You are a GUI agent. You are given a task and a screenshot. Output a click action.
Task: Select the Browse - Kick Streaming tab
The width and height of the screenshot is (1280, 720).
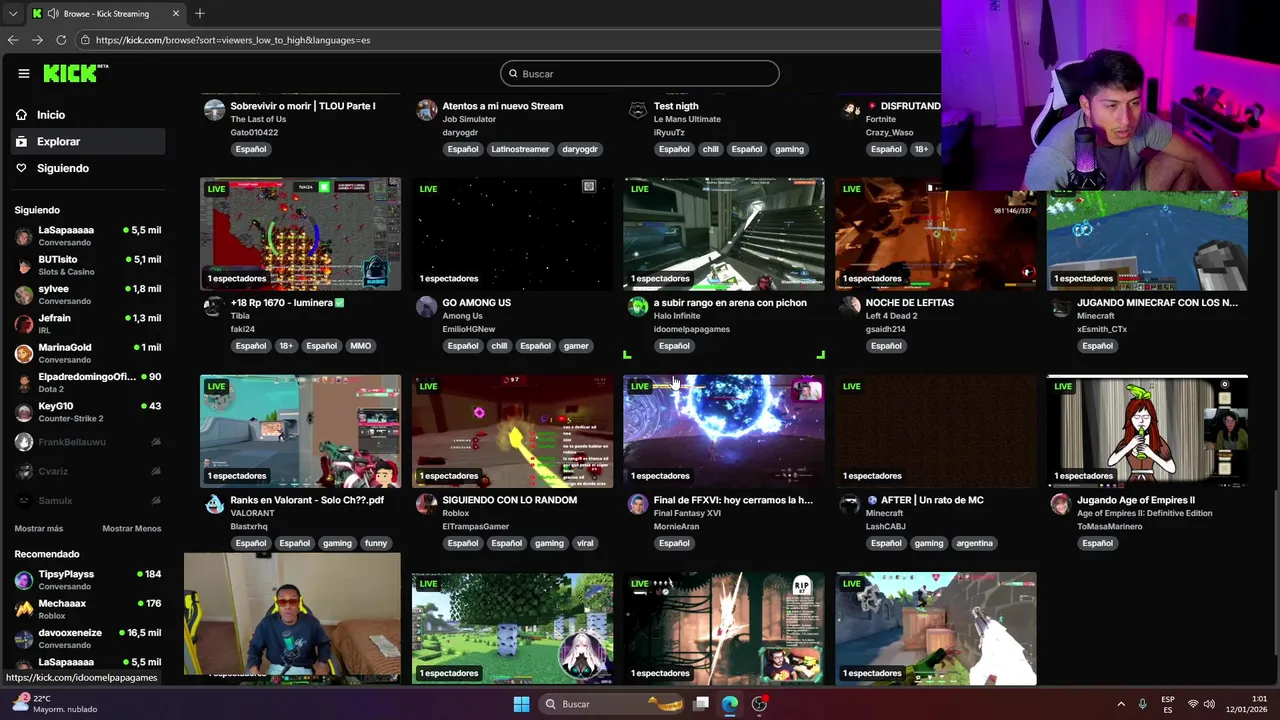coord(106,14)
